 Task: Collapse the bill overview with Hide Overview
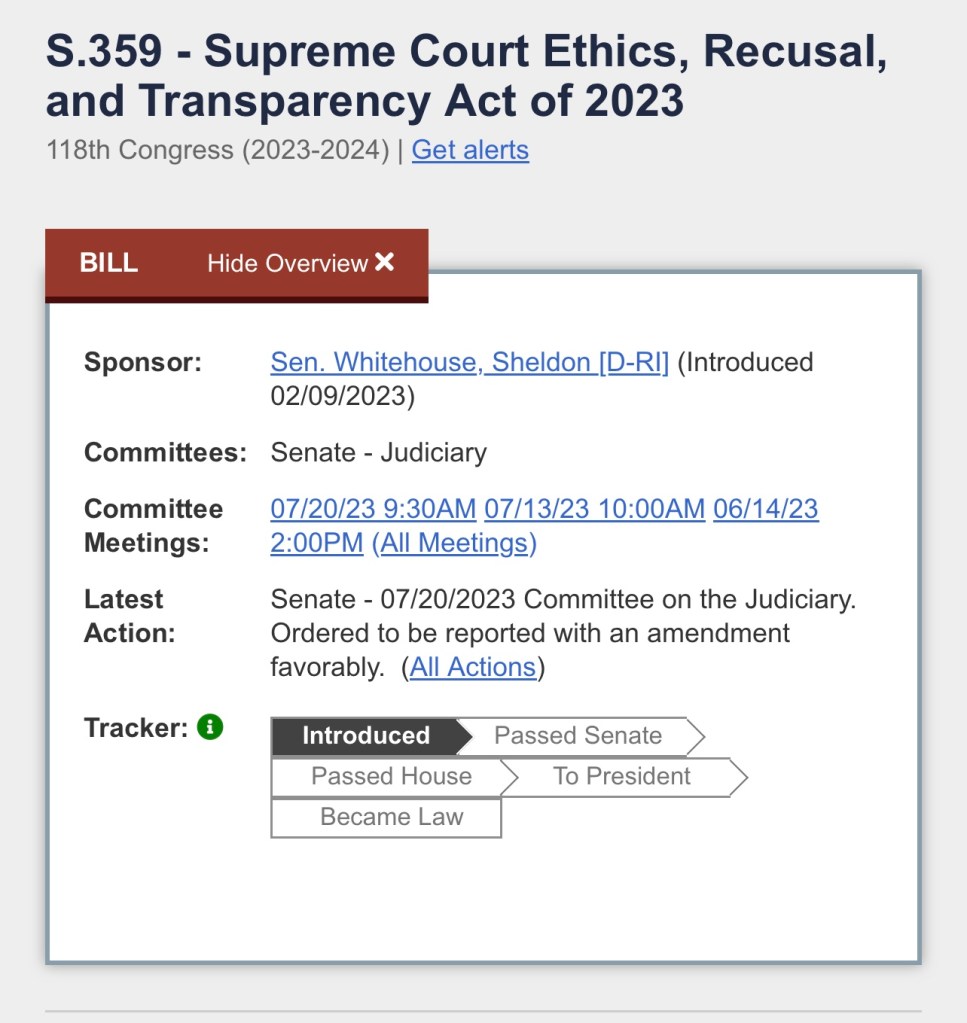tap(288, 264)
